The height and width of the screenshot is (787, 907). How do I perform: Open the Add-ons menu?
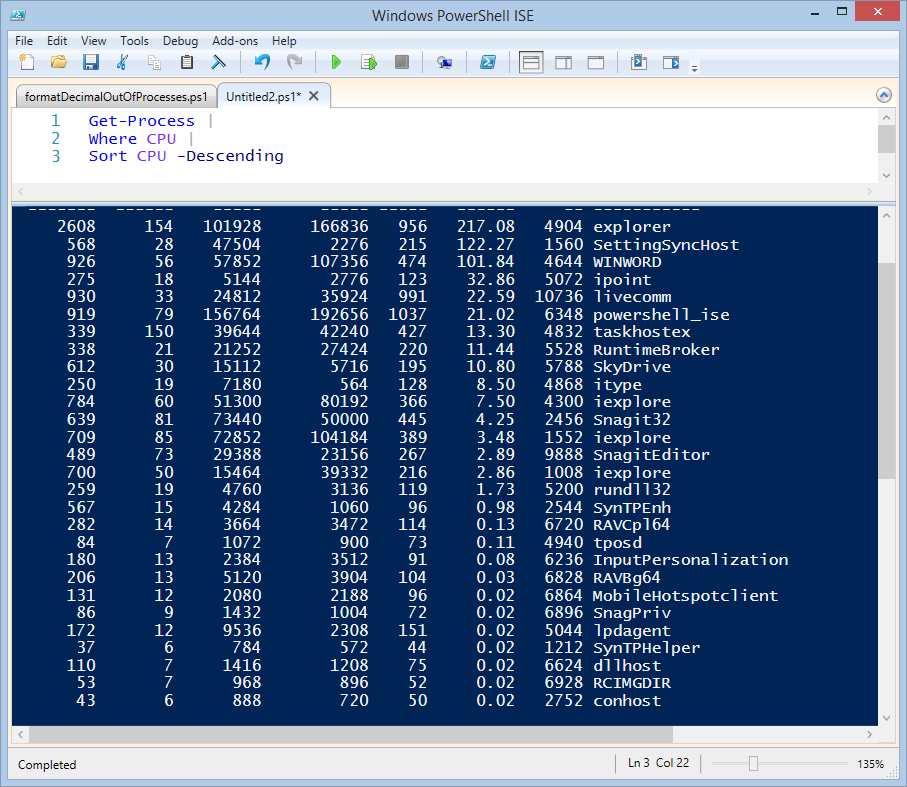(x=235, y=41)
